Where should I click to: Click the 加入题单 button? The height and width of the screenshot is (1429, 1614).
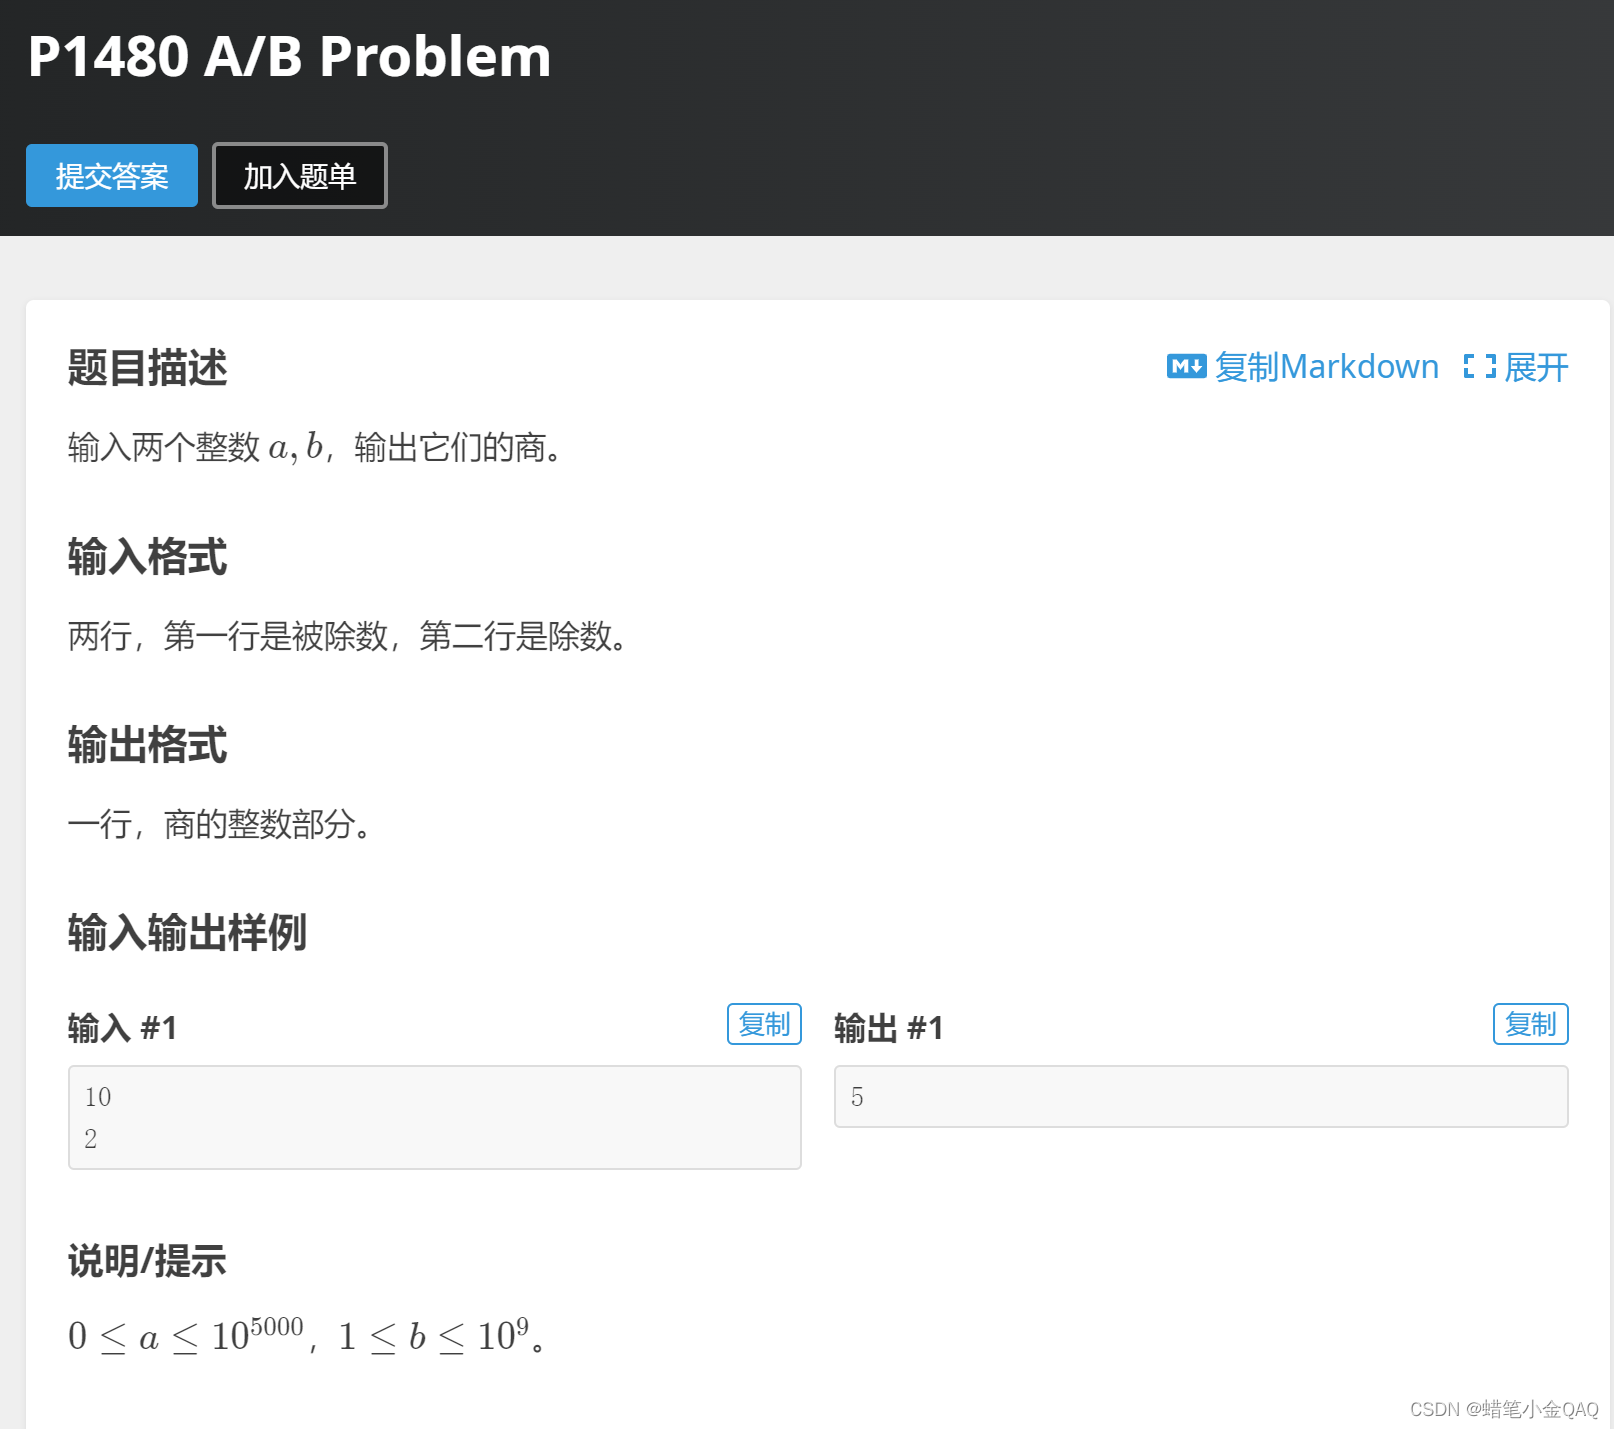300,176
